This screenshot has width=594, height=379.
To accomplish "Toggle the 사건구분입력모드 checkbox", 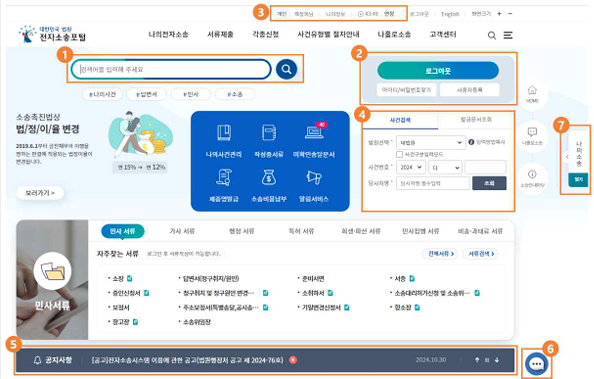I will click(x=399, y=154).
